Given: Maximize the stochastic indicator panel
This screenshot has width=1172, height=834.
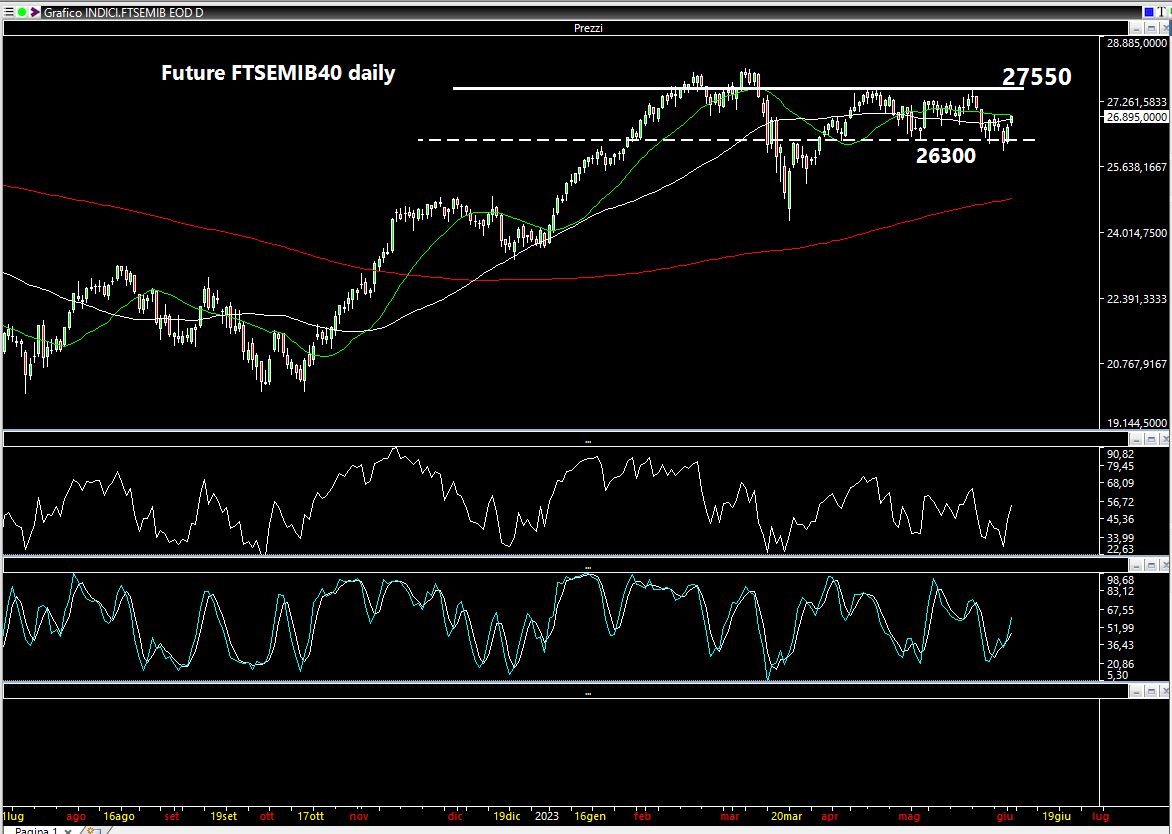Looking at the screenshot, I should click(x=1152, y=566).
